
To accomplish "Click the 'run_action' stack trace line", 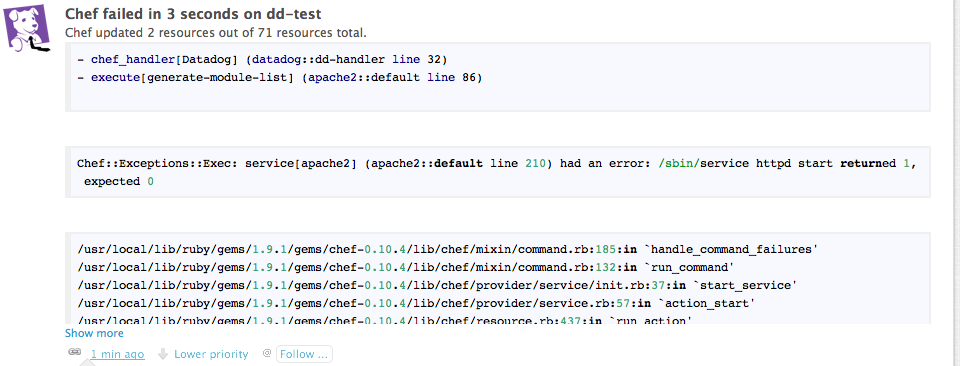I will pos(385,319).
